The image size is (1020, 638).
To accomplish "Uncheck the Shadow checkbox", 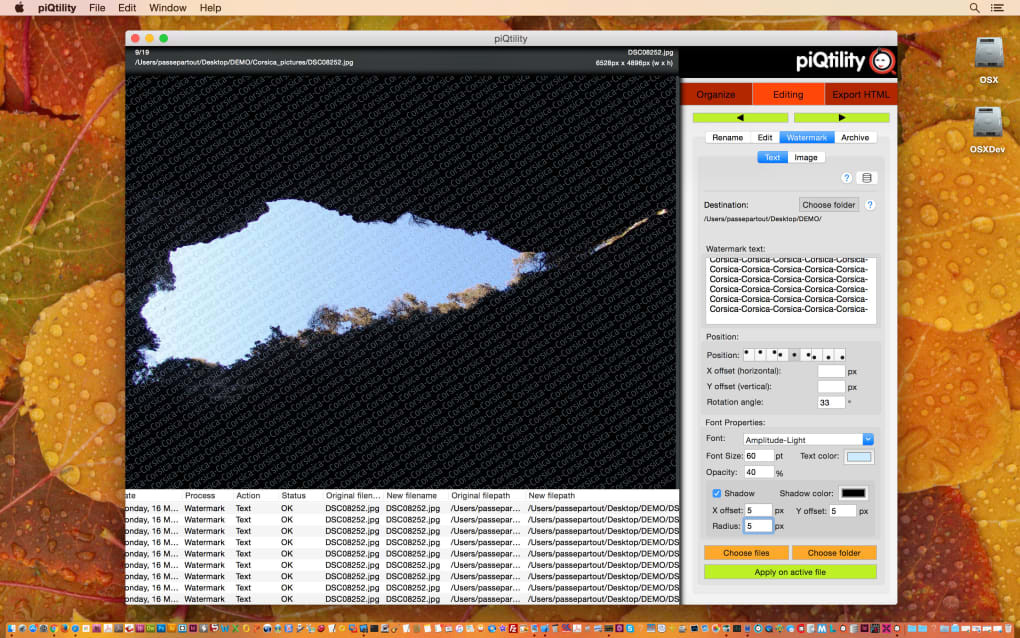I will point(716,493).
